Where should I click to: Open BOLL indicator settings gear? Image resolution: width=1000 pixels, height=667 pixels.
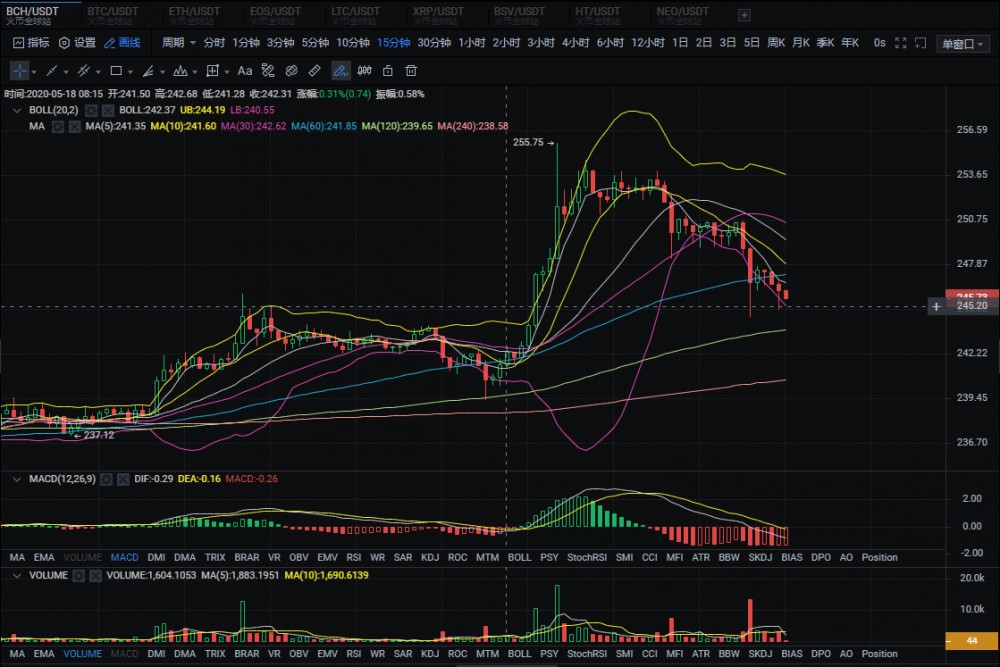tap(90, 110)
